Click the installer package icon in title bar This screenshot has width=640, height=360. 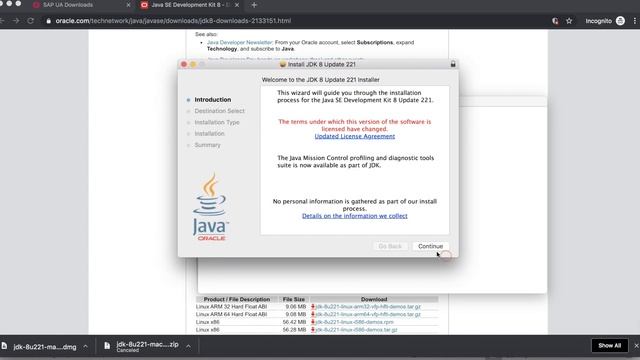[283, 64]
